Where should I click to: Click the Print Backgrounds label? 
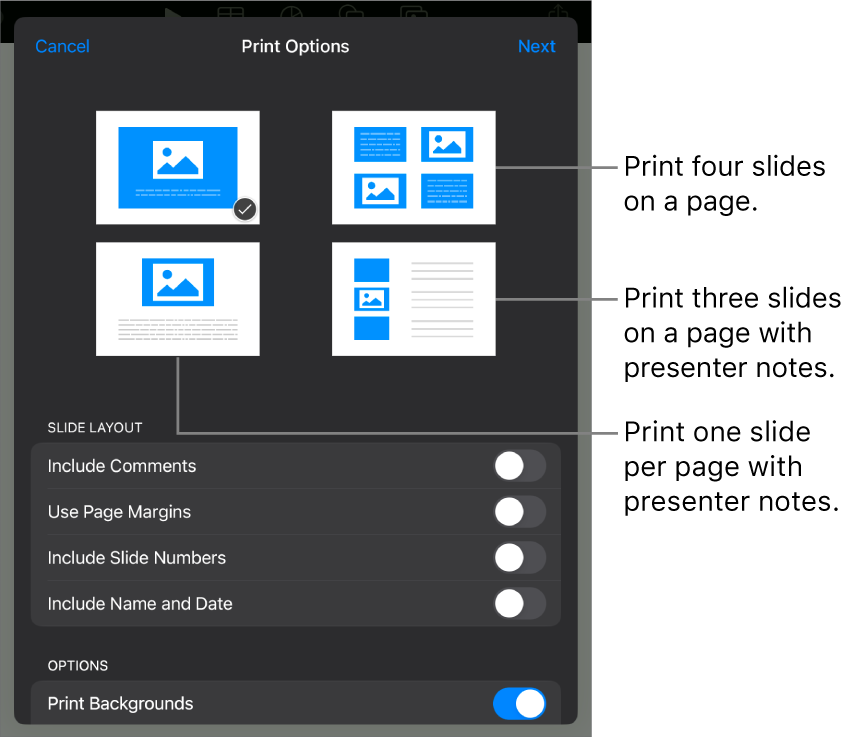click(x=120, y=704)
